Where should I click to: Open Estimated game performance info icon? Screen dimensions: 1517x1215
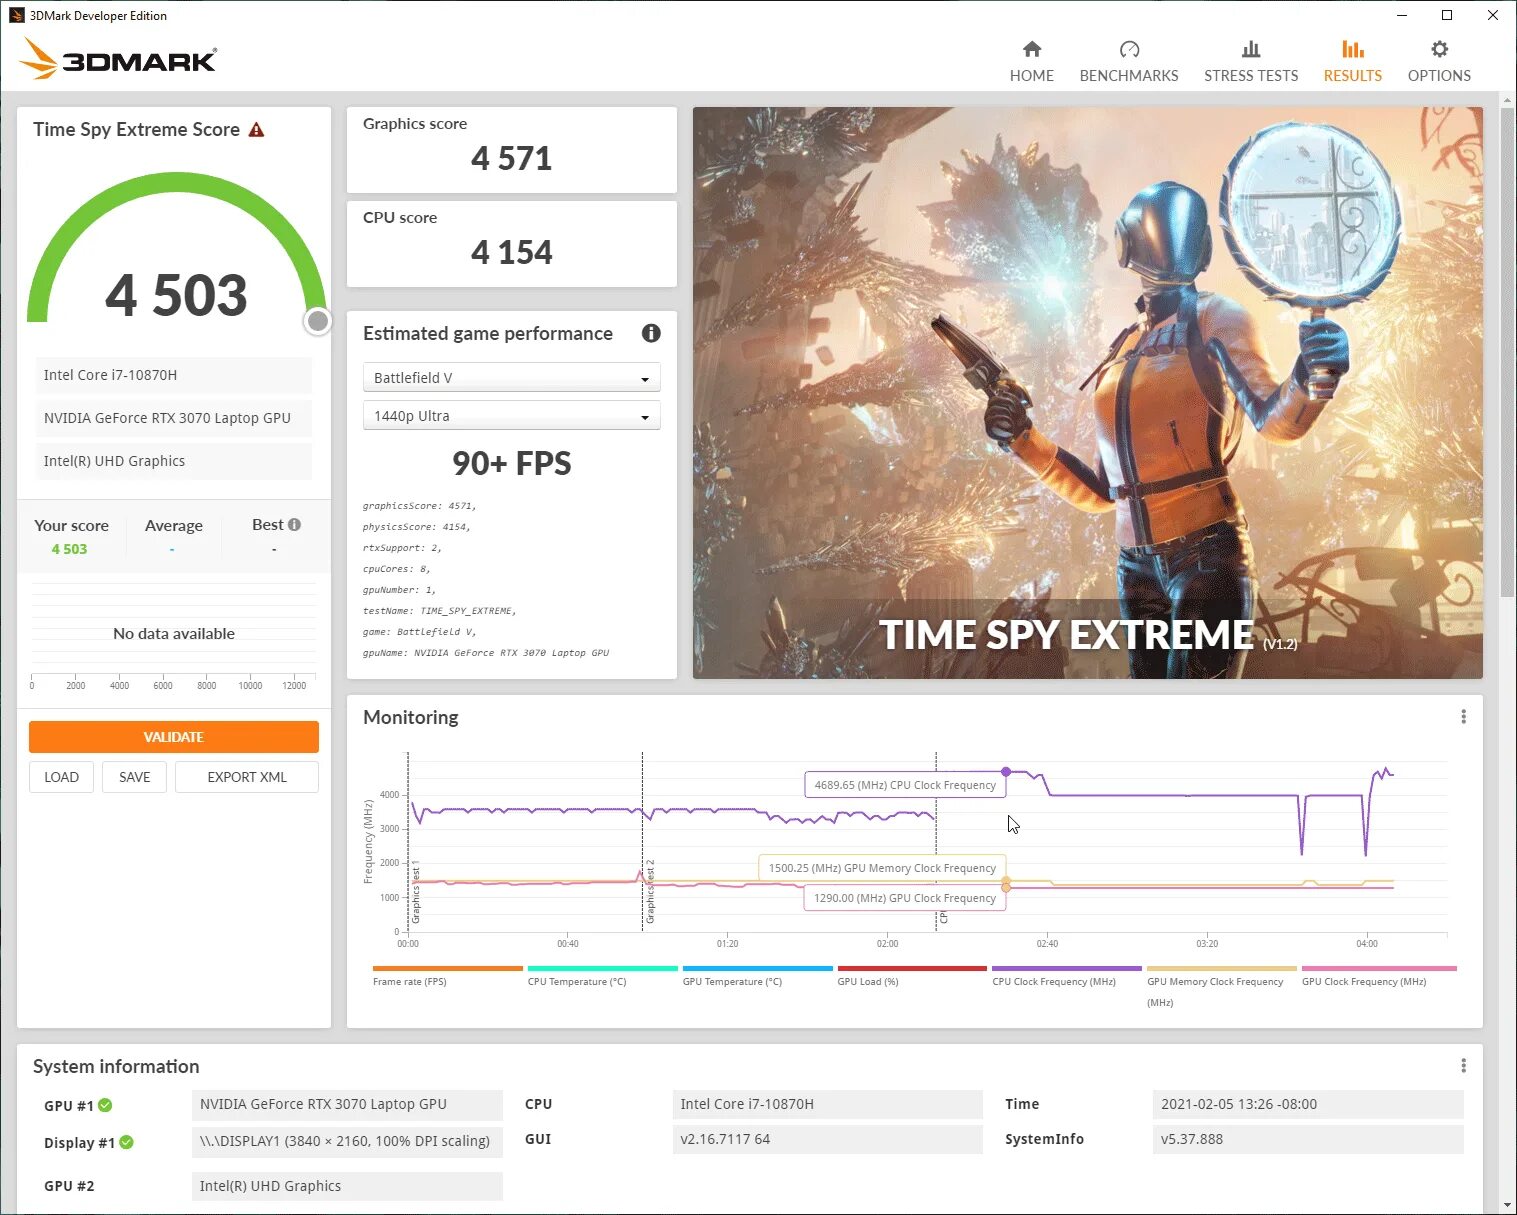click(x=651, y=333)
